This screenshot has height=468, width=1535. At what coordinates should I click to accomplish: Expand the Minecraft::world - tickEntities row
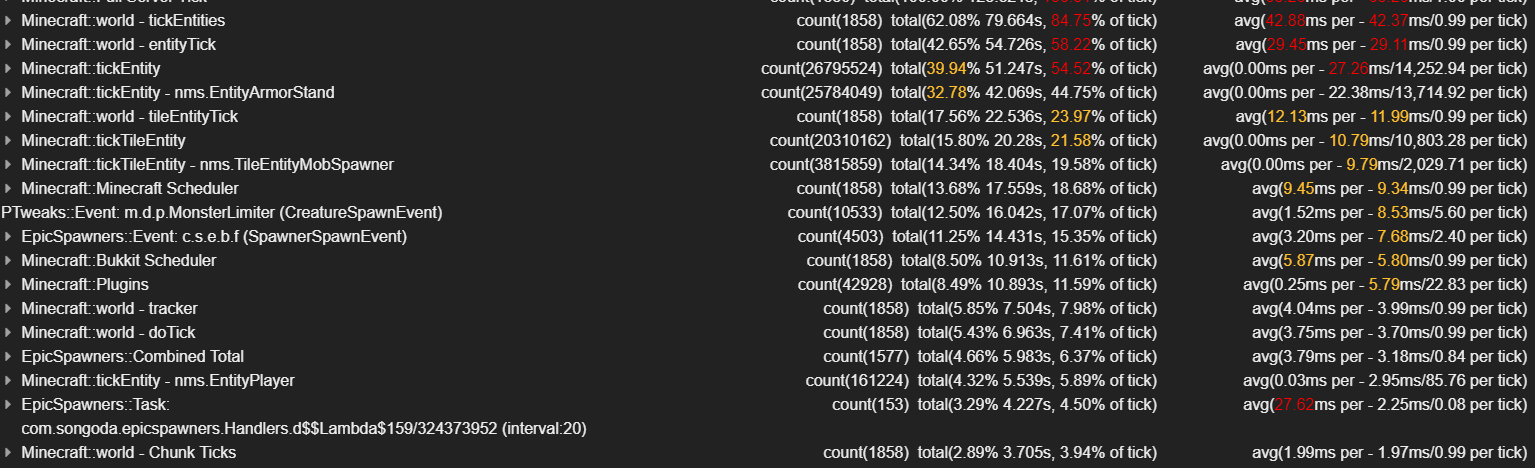8,20
